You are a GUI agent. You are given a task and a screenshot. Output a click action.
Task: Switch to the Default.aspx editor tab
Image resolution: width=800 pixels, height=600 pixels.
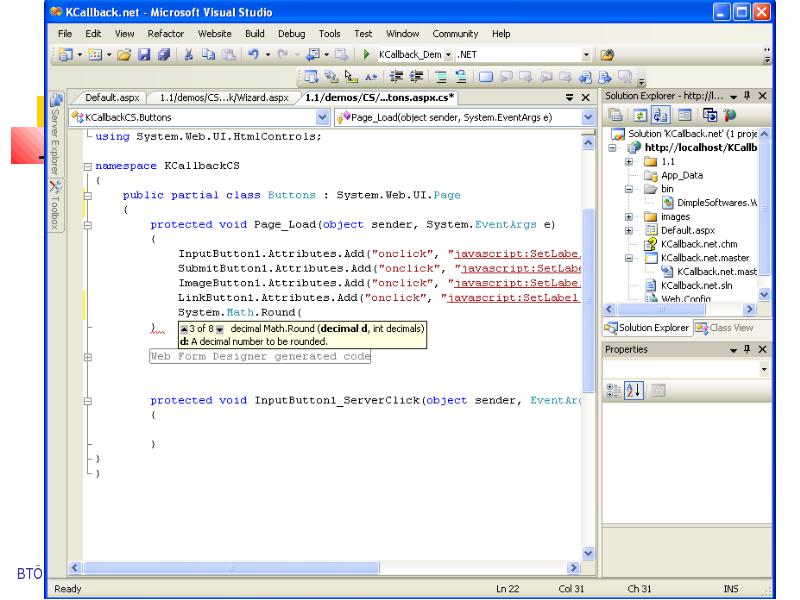[x=112, y=97]
